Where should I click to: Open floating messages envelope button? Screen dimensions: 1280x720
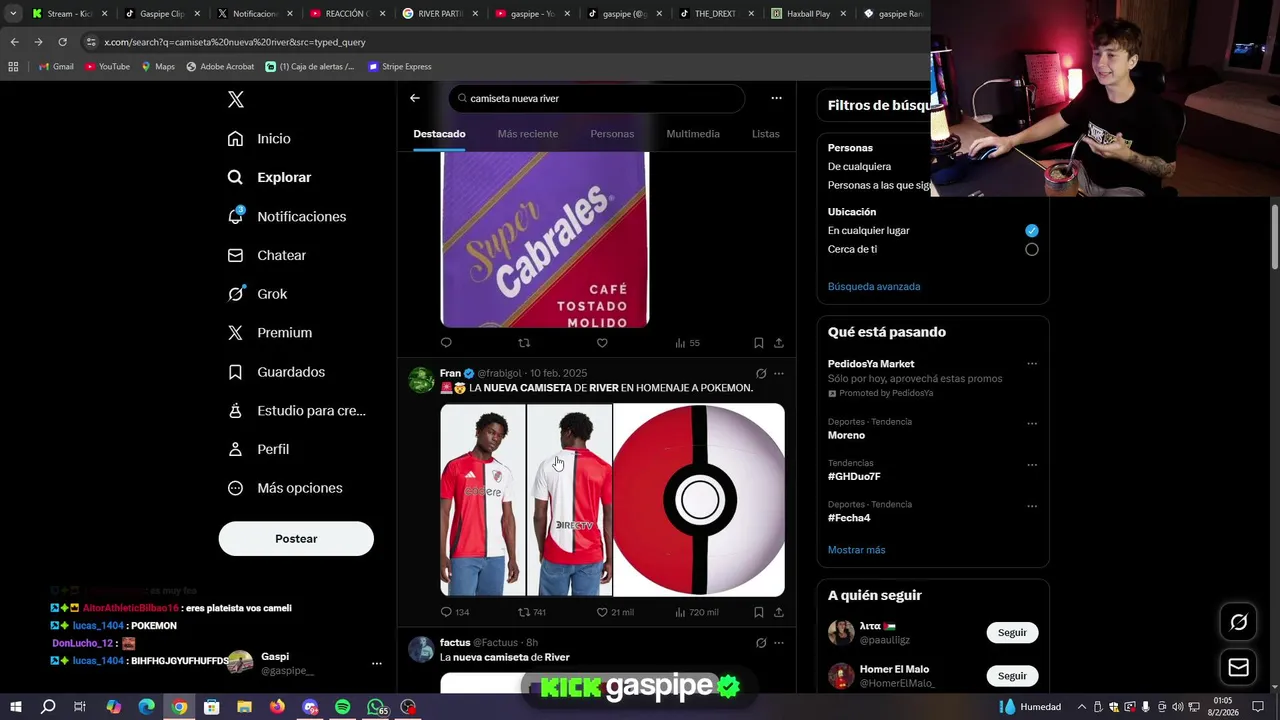point(1238,667)
